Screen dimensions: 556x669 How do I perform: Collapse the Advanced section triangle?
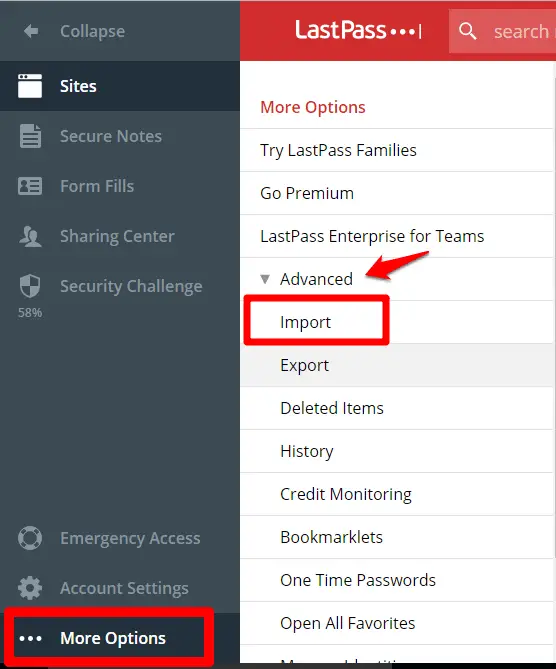coord(265,279)
